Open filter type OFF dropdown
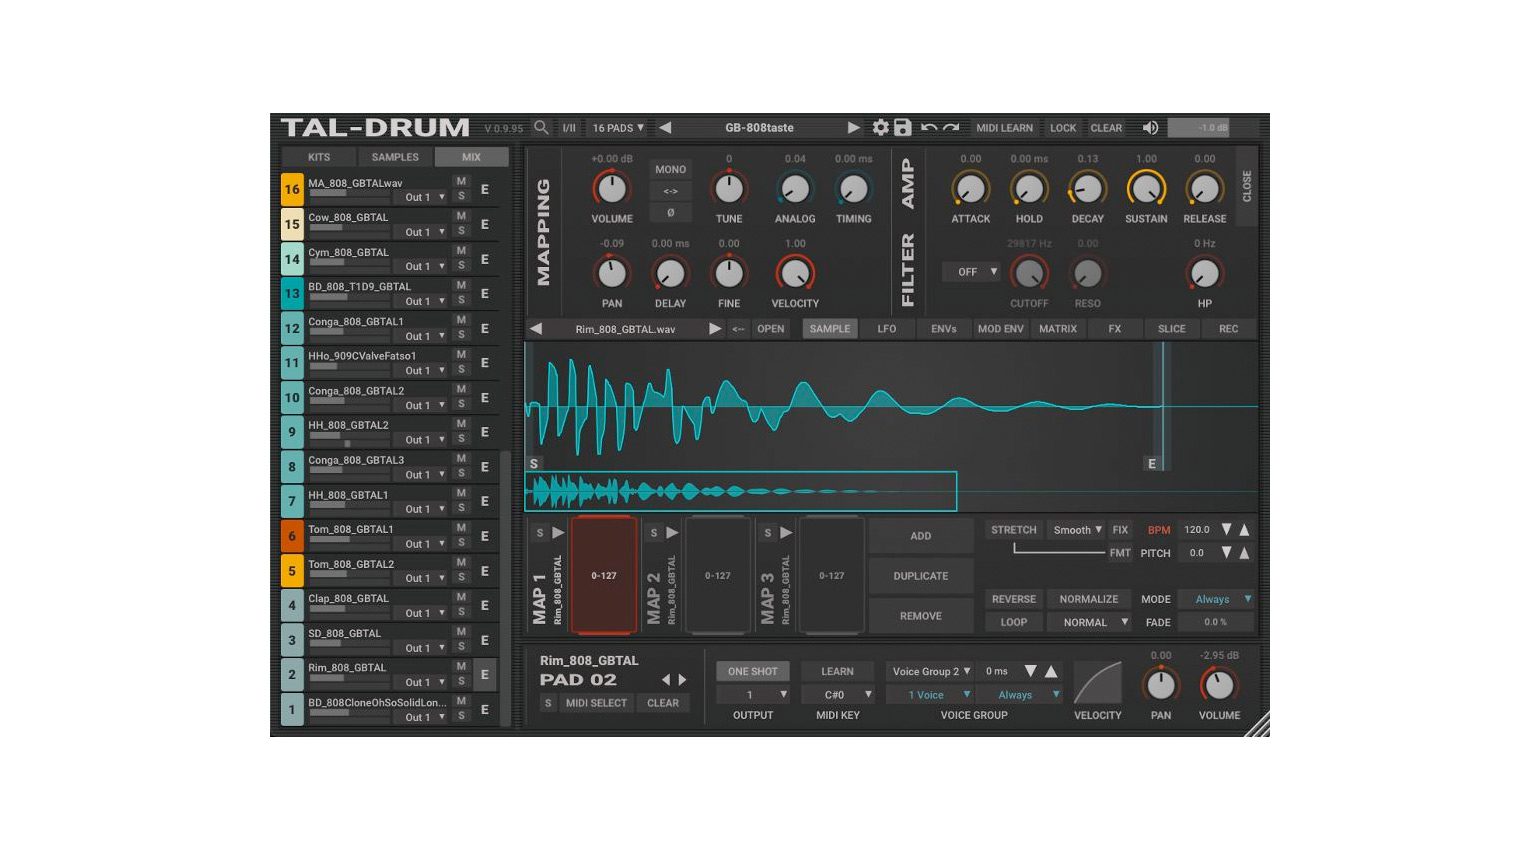The image size is (1540, 850). tap(972, 272)
